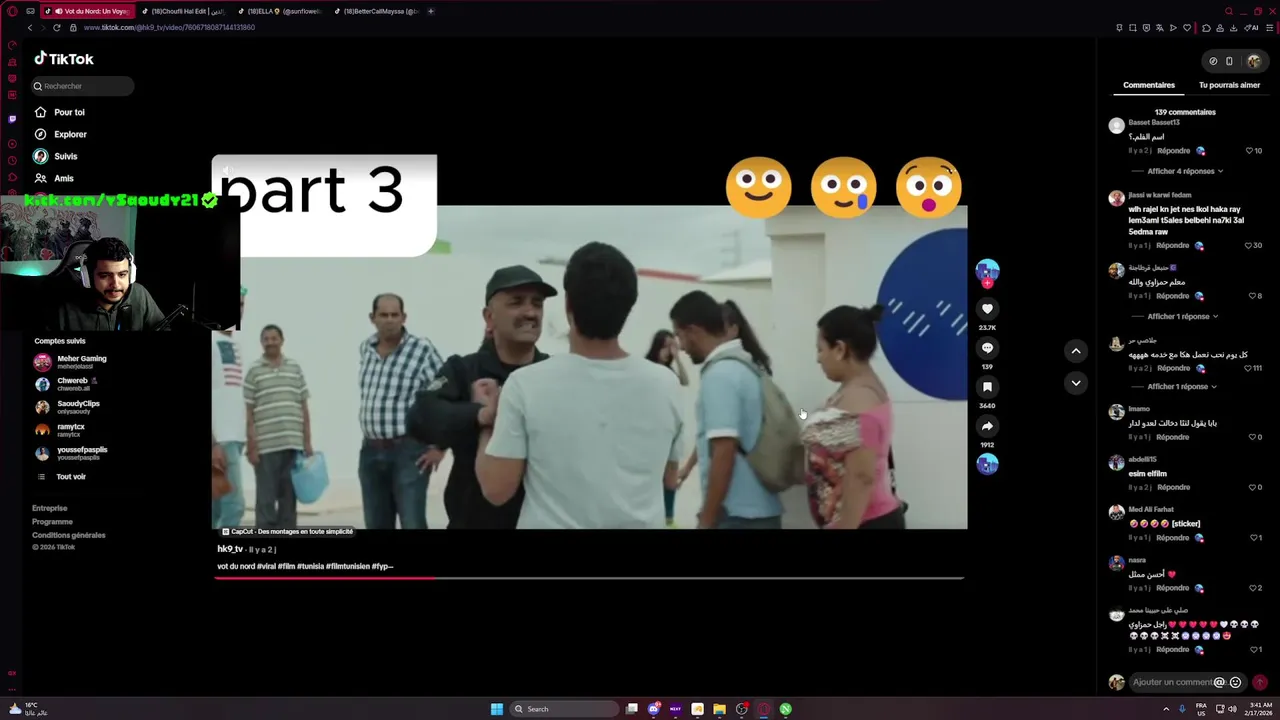The width and height of the screenshot is (1280, 720).
Task: Open the browser extensions cube icon
Action: point(1207,28)
